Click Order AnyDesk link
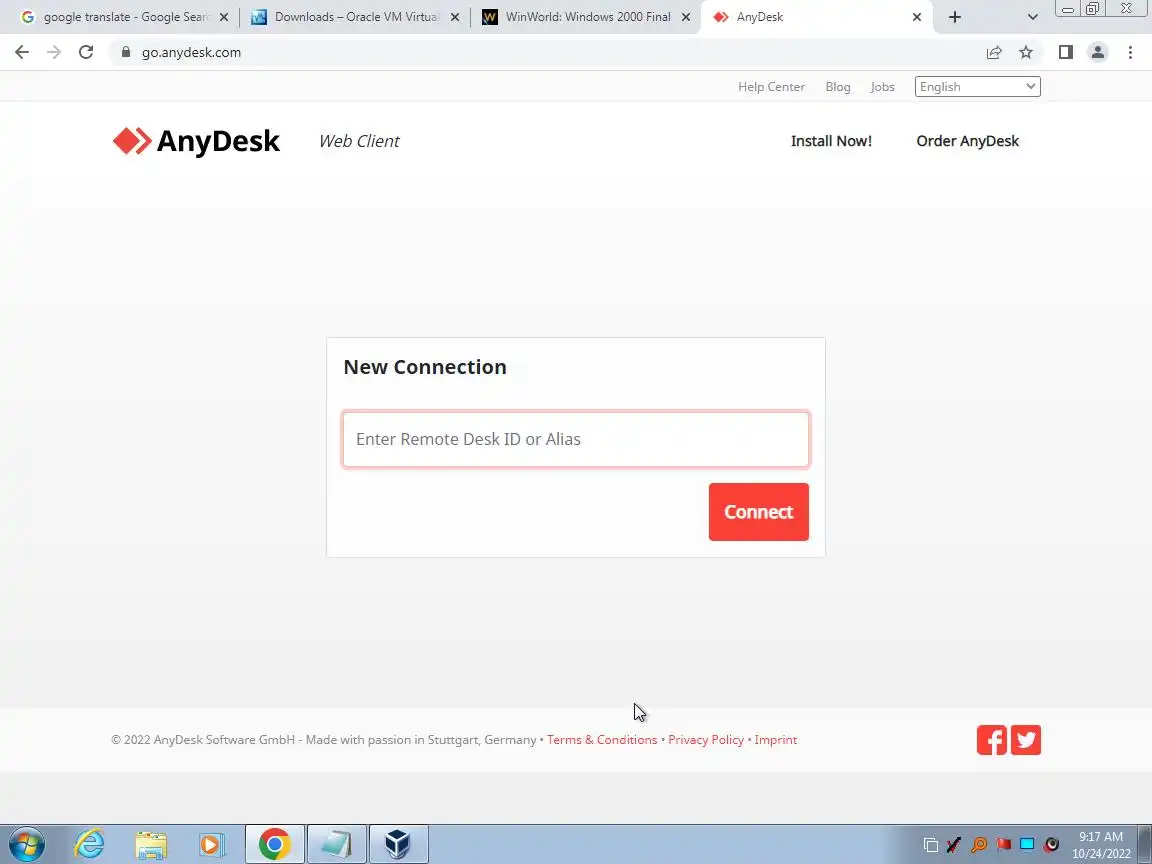This screenshot has height=864, width=1152. [x=968, y=141]
